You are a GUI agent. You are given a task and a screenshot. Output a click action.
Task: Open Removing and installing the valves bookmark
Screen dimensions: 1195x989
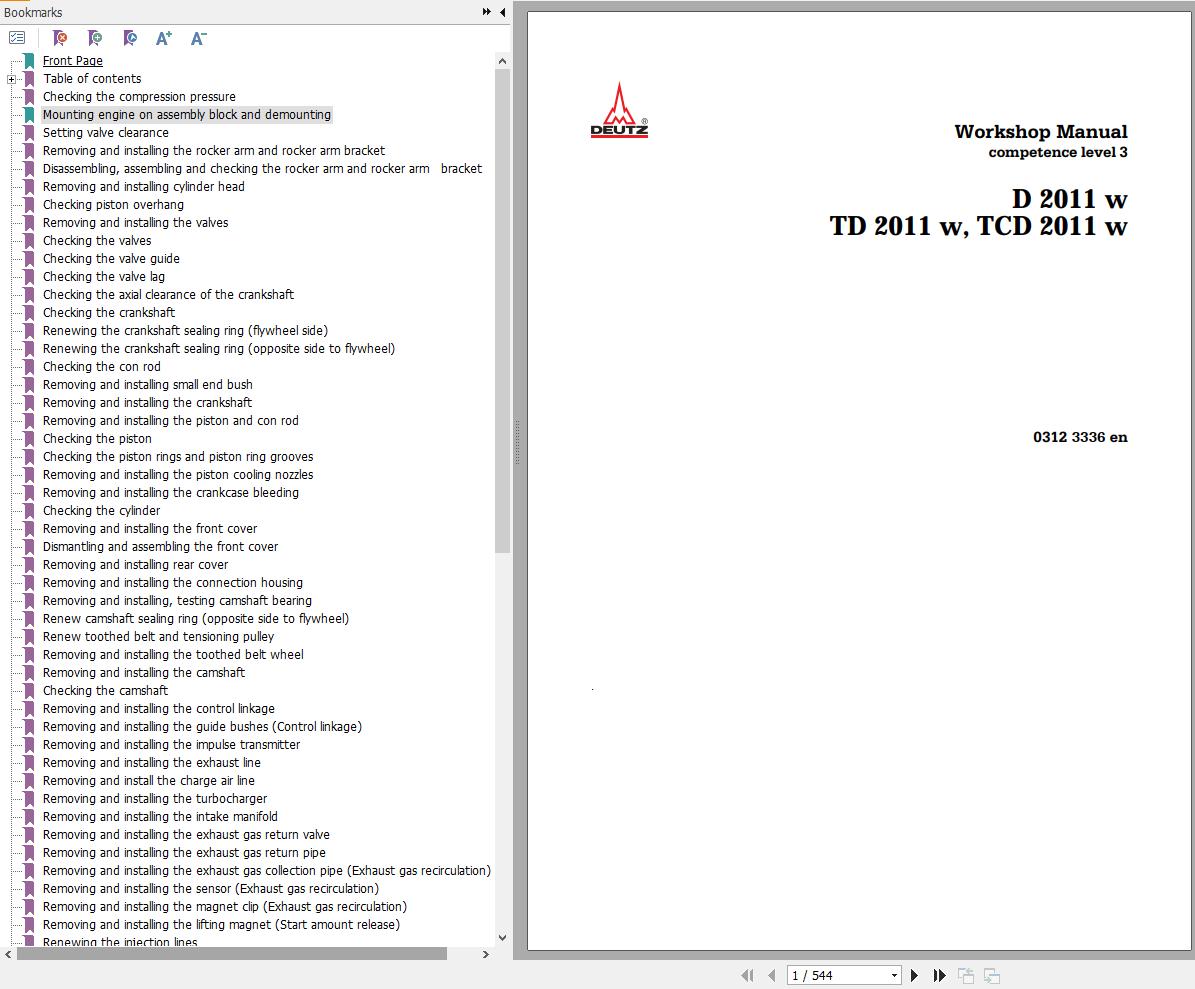(135, 222)
